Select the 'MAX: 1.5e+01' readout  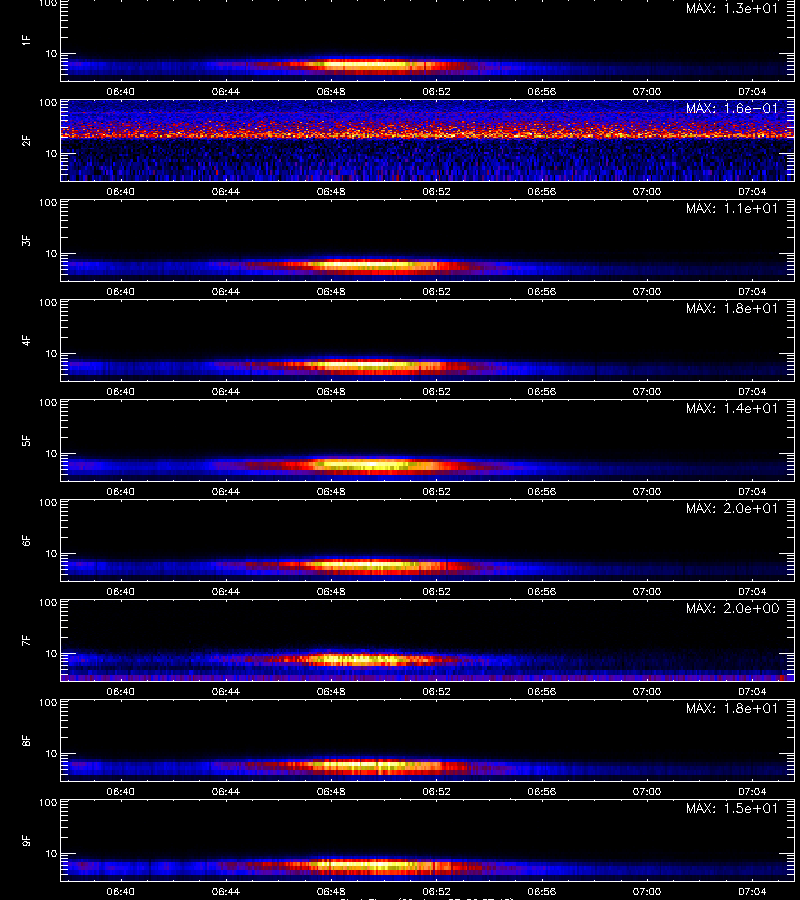tap(732, 808)
